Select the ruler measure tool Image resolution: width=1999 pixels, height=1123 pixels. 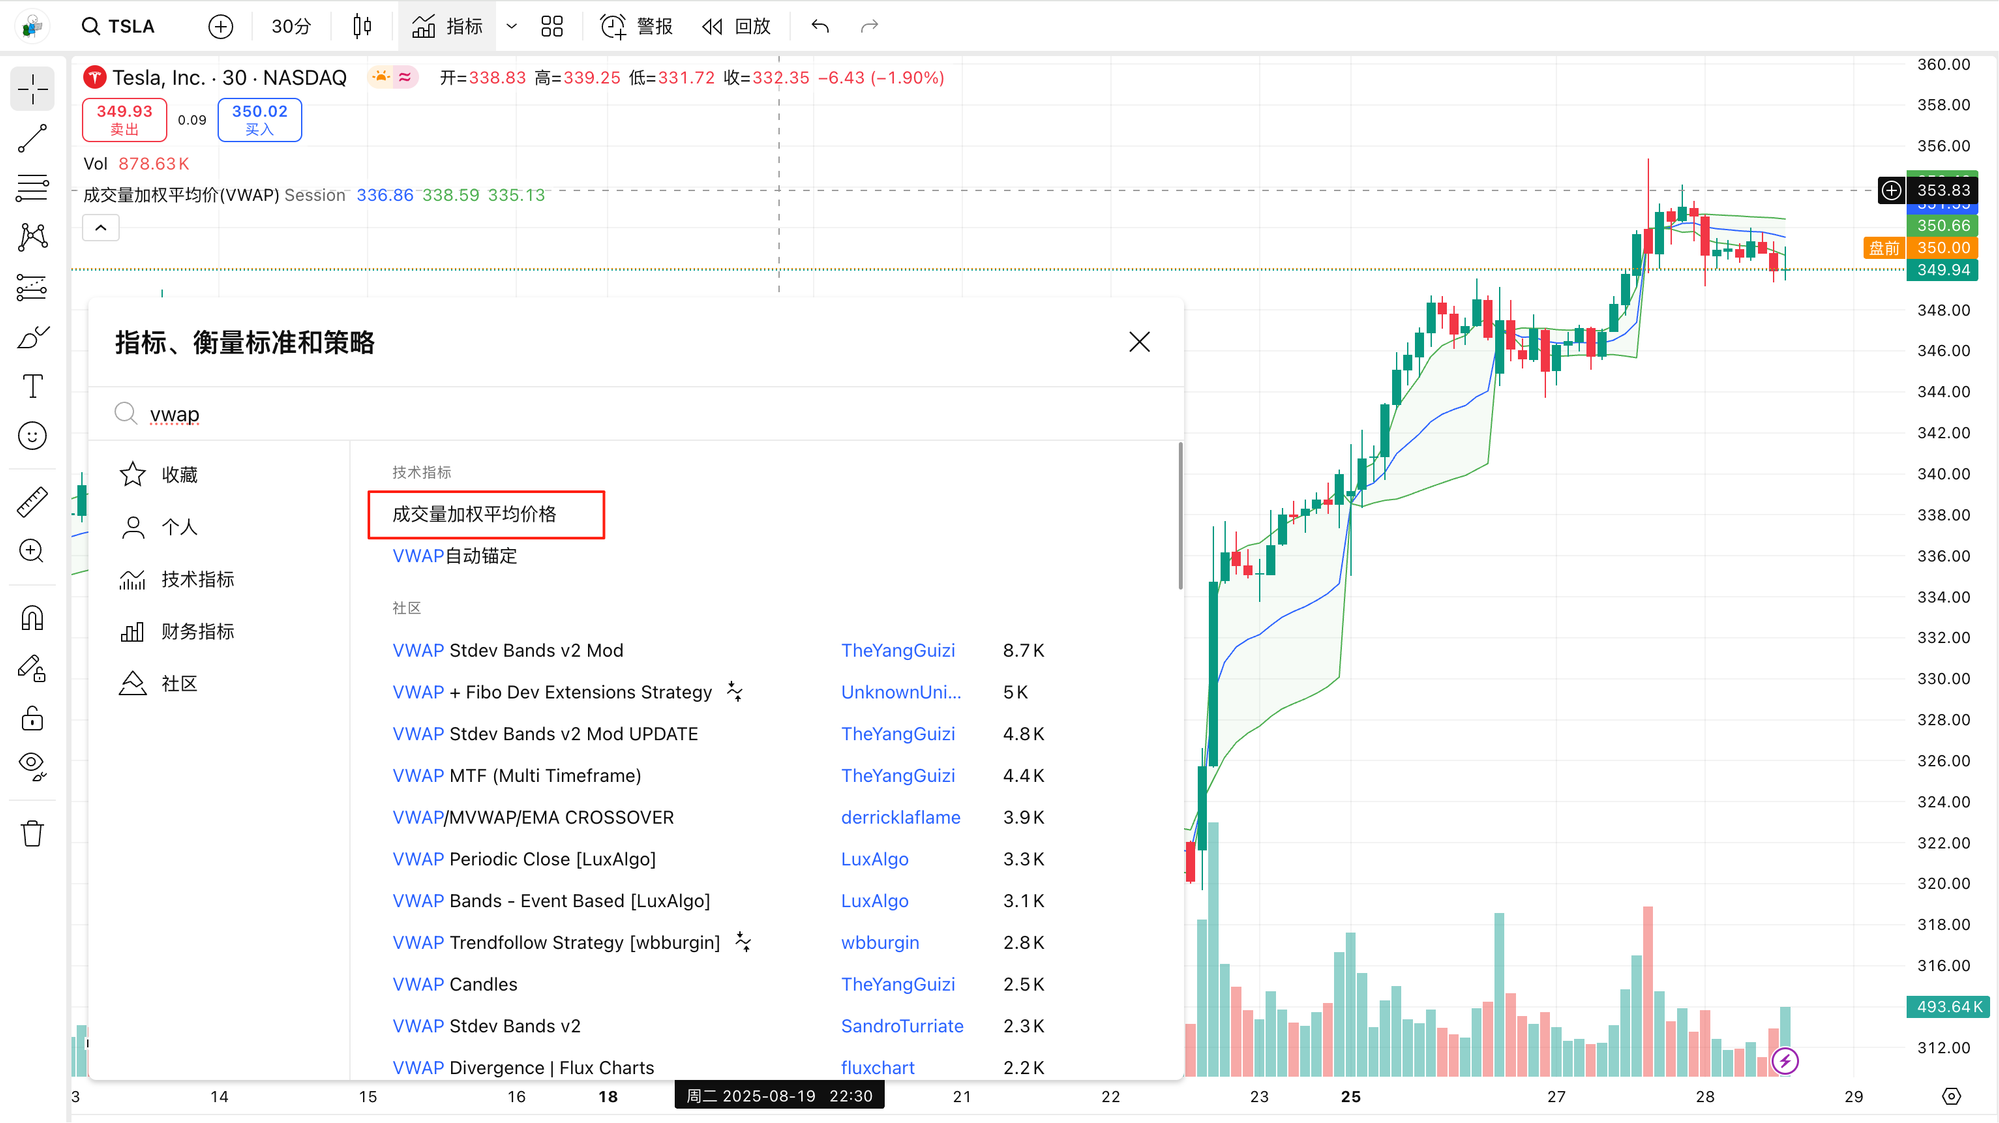[32, 502]
